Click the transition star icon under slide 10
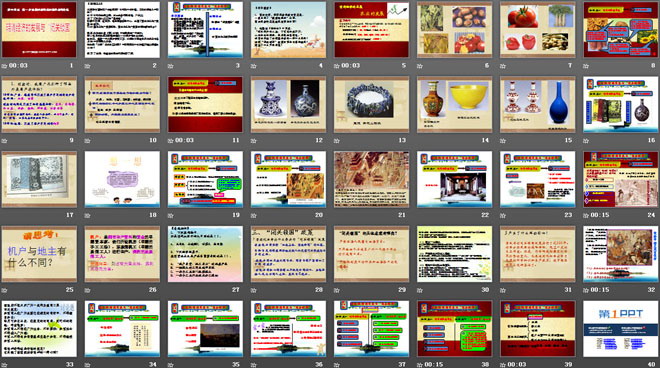 [x=87, y=141]
